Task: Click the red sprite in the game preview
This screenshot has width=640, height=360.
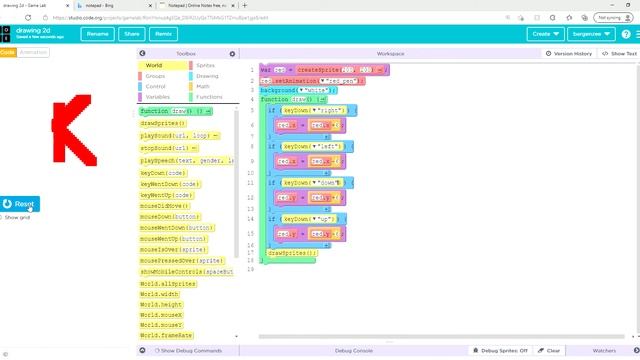Action: coord(74,131)
